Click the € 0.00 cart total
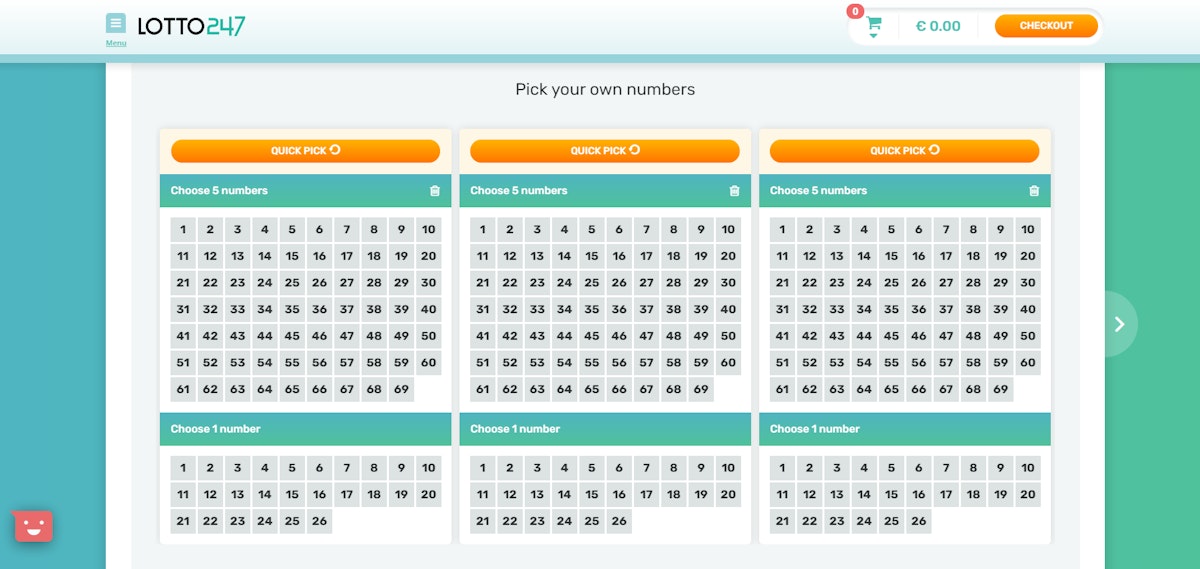Viewport: 1200px width, 569px height. [x=938, y=27]
